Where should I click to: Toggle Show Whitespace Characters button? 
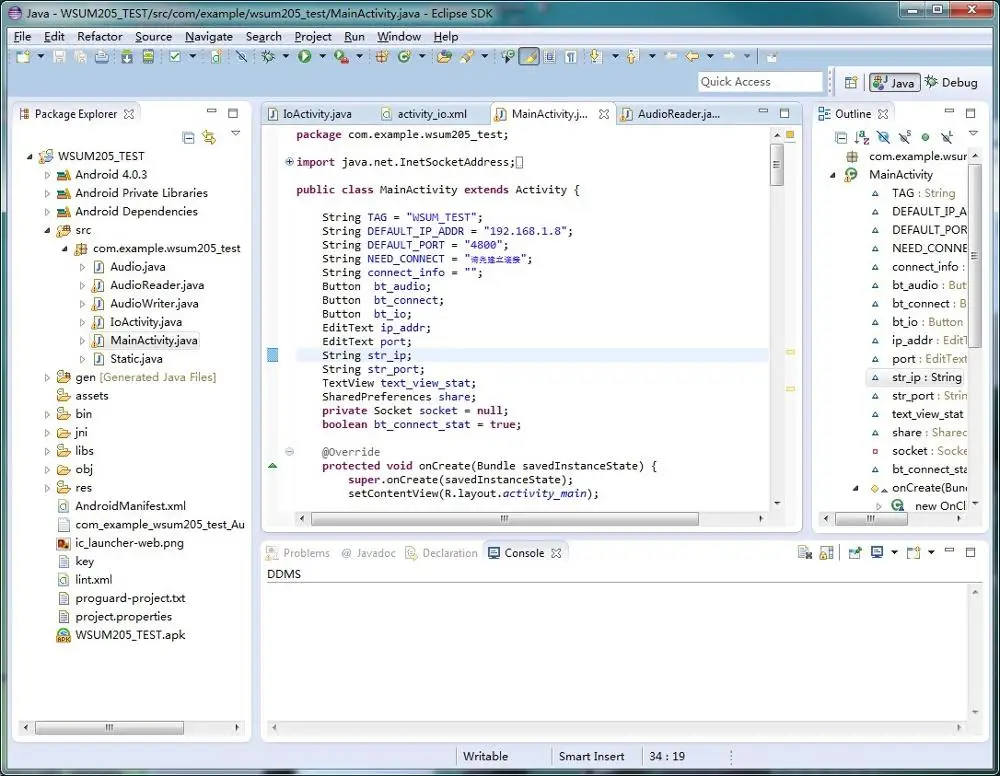(x=571, y=57)
